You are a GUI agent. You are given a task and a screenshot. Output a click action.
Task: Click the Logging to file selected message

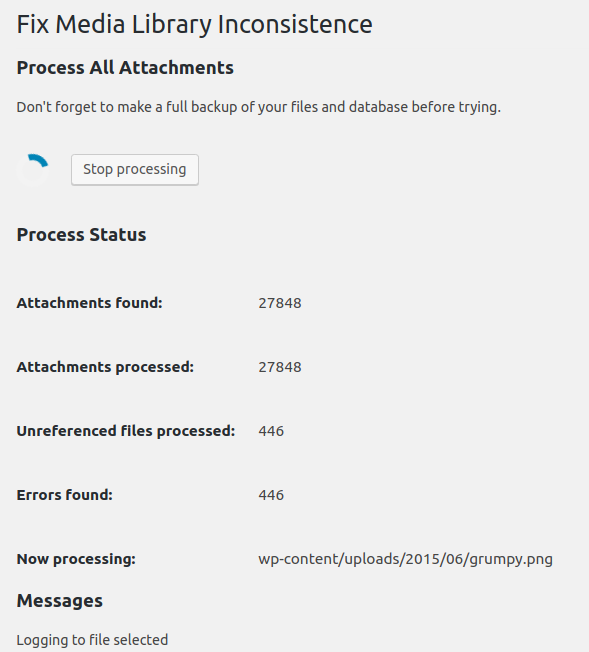92,640
